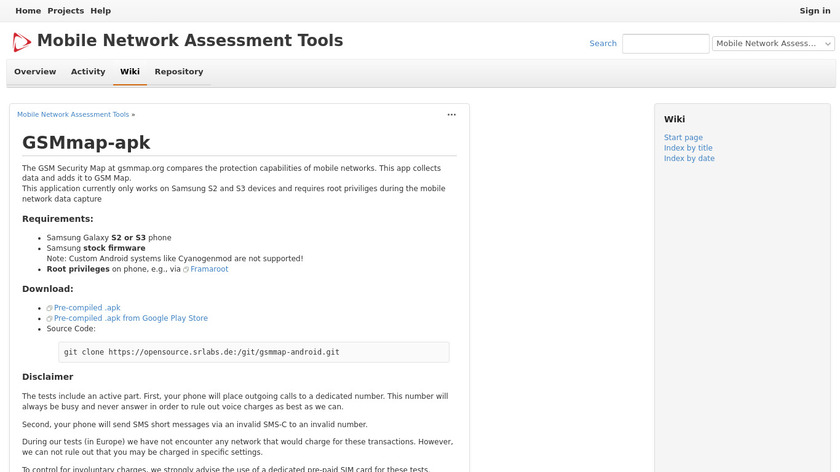Follow the Framaroot link
The width and height of the screenshot is (840, 472).
[209, 269]
